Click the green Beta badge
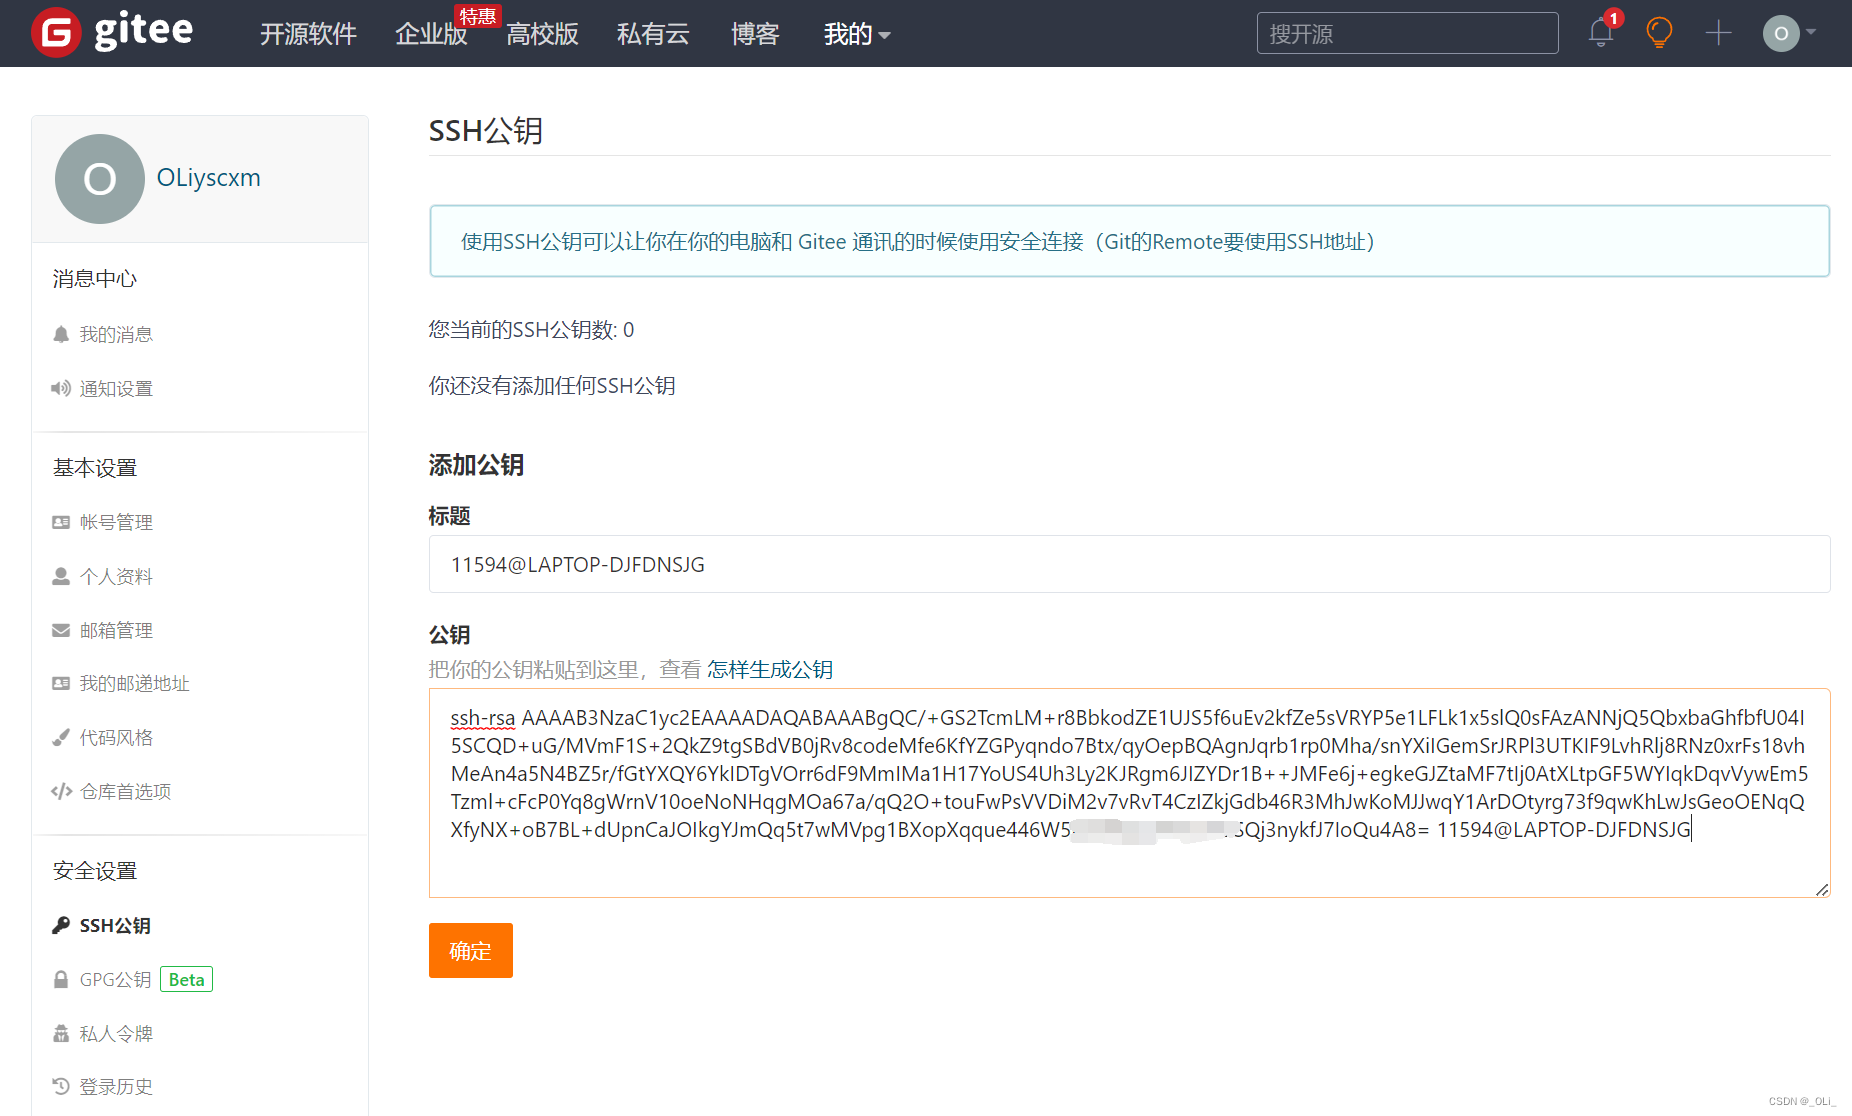 coord(186,979)
